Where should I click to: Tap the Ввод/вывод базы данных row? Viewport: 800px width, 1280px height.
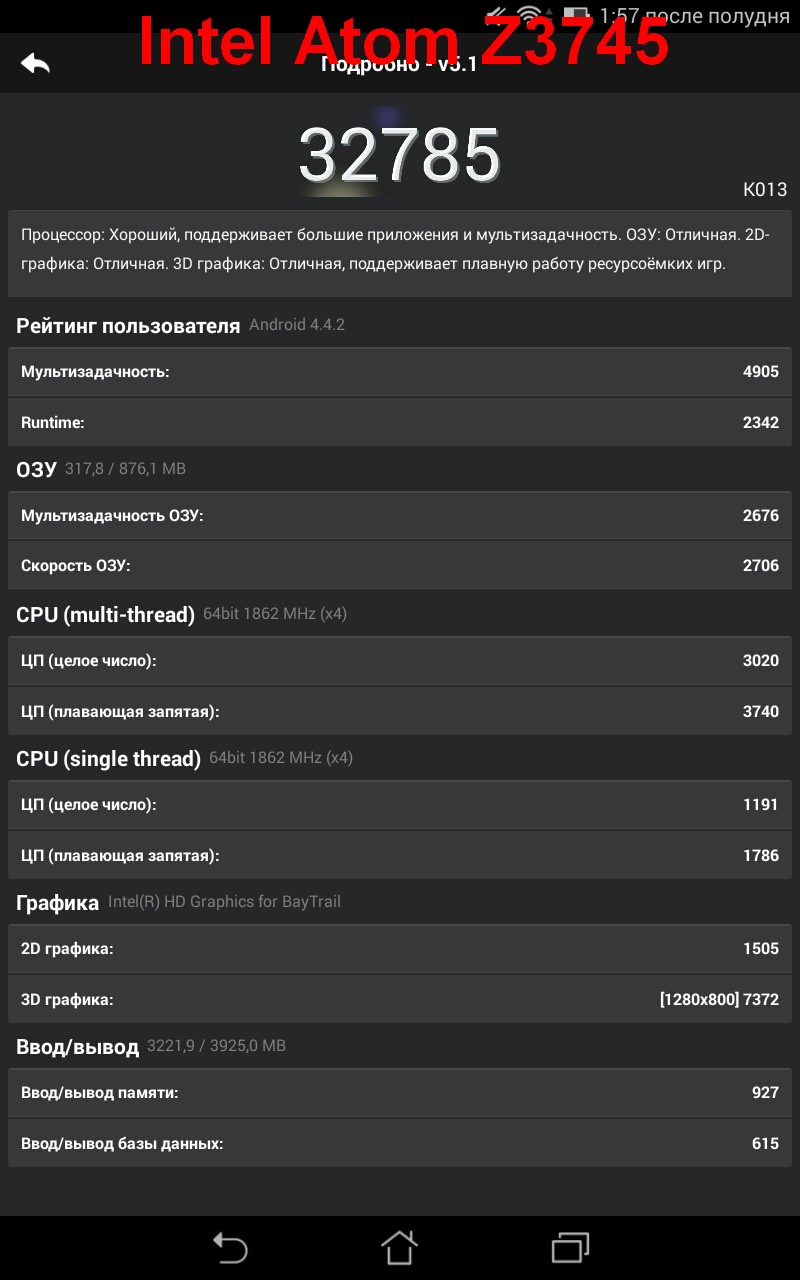point(400,1143)
